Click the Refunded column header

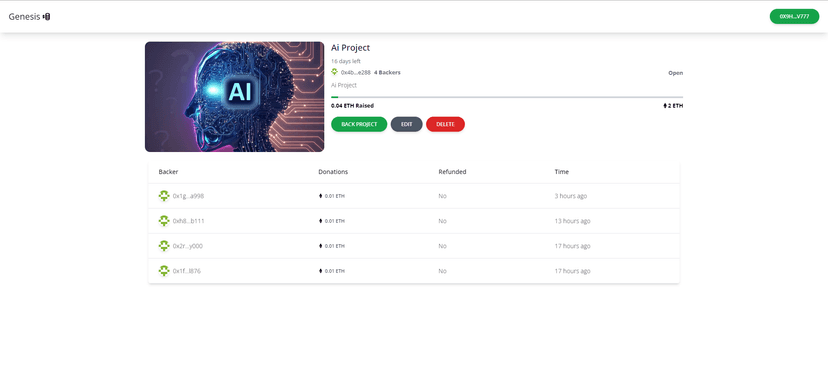click(452, 172)
